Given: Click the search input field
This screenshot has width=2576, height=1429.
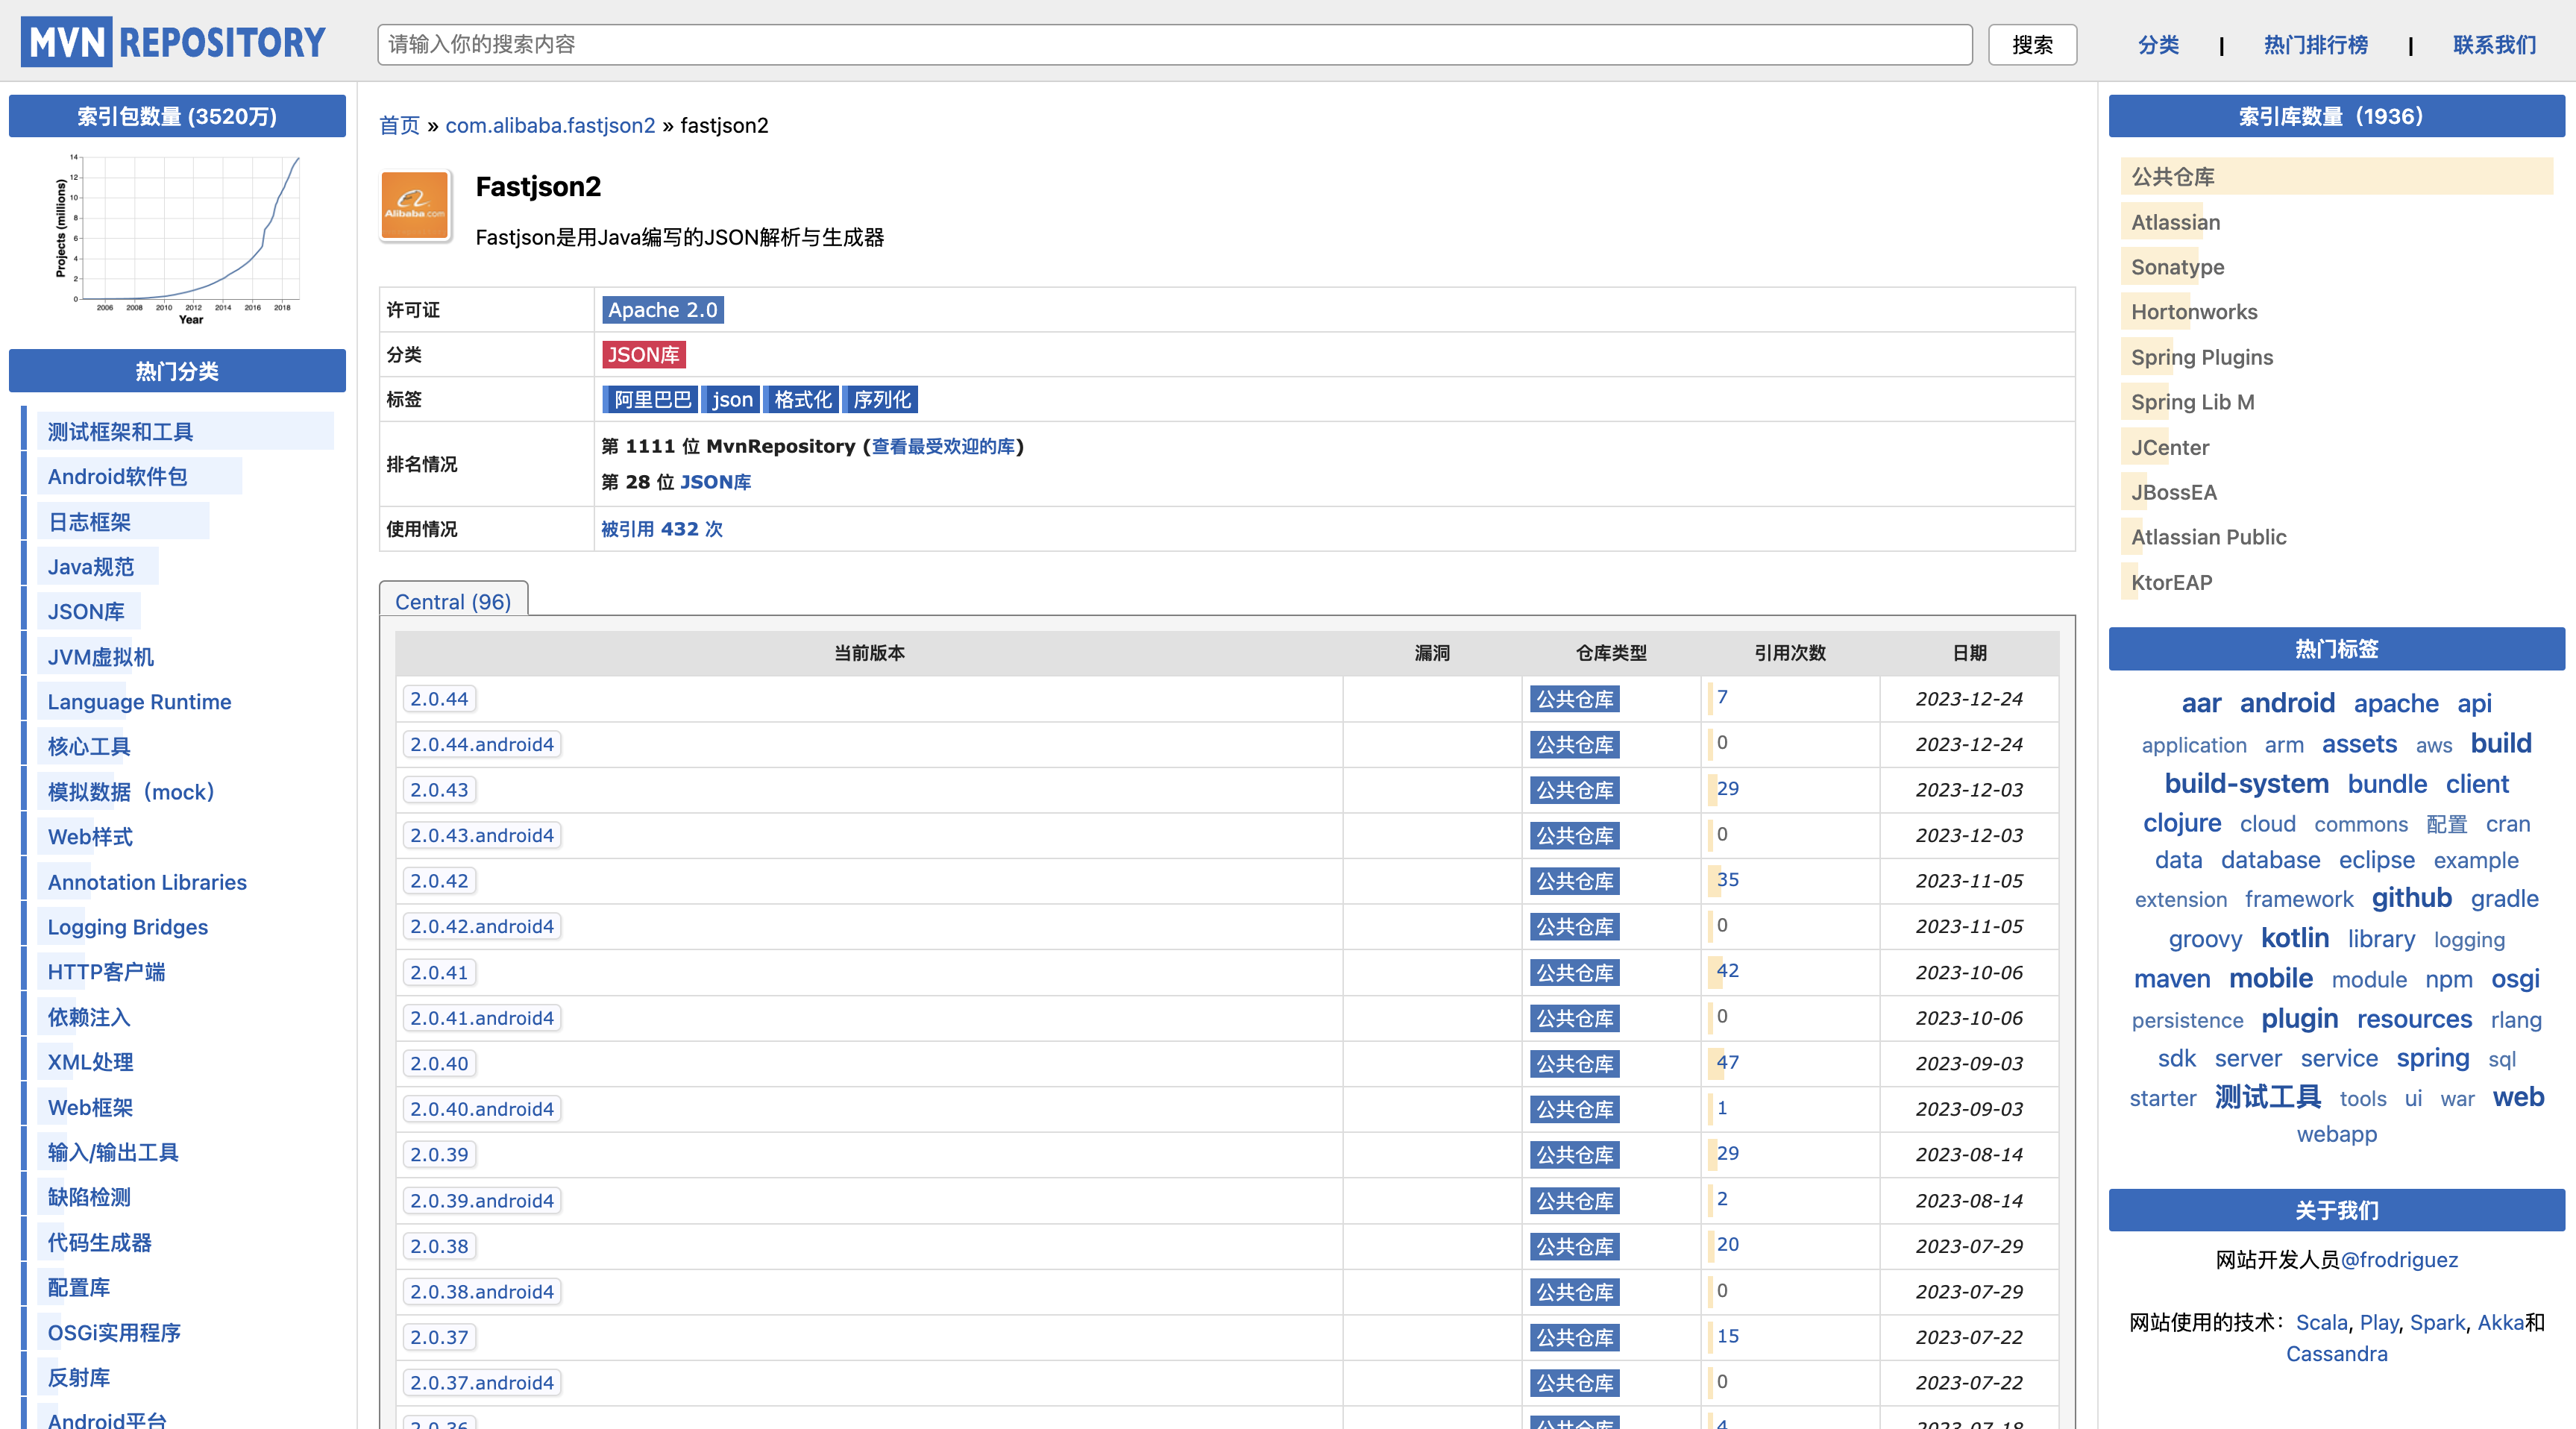Looking at the screenshot, I should [1174, 45].
